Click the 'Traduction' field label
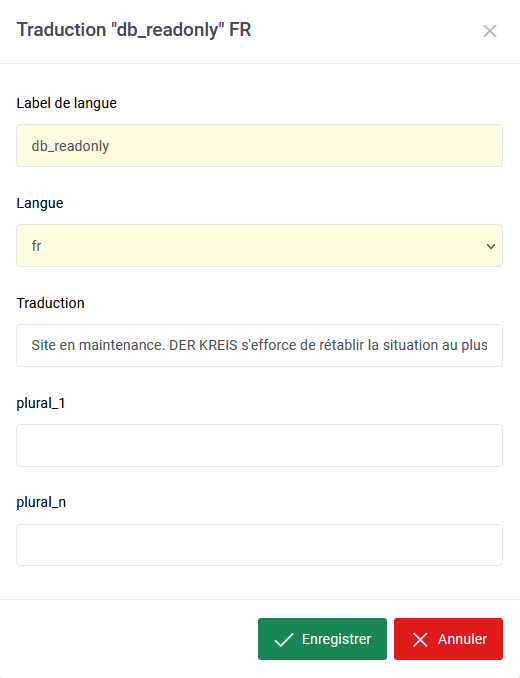 click(x=51, y=303)
